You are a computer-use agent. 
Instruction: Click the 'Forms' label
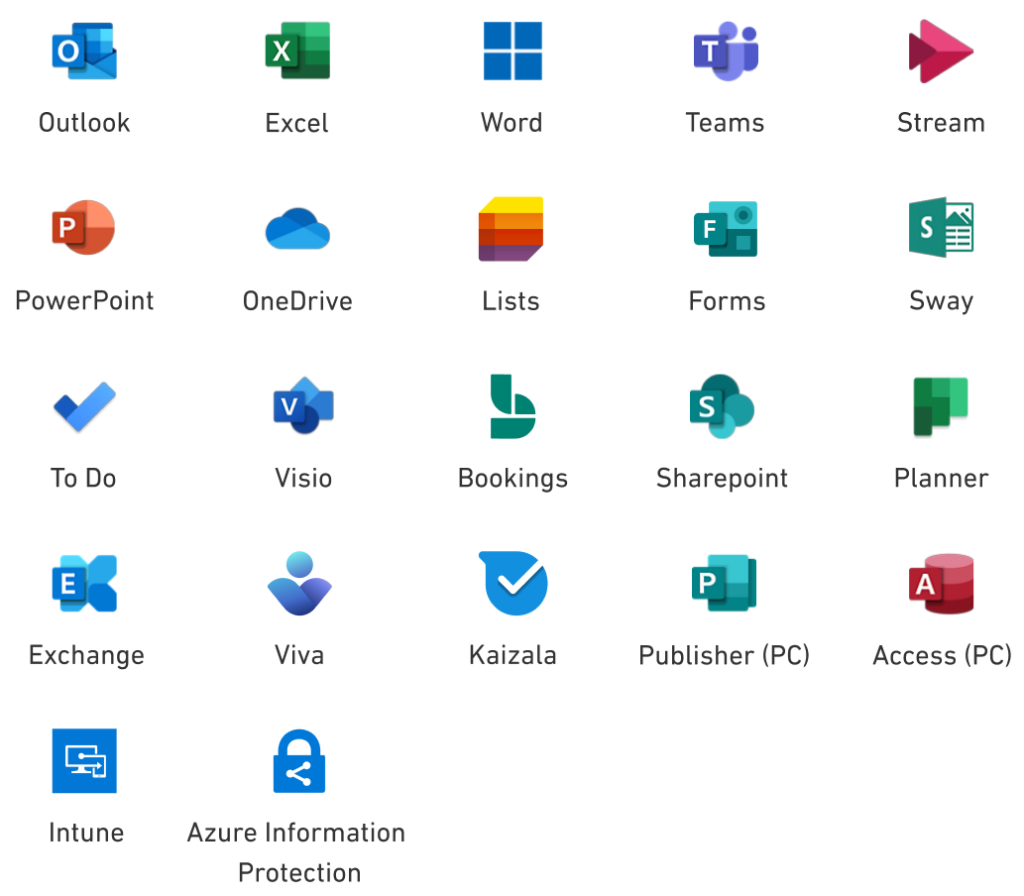pos(727,301)
